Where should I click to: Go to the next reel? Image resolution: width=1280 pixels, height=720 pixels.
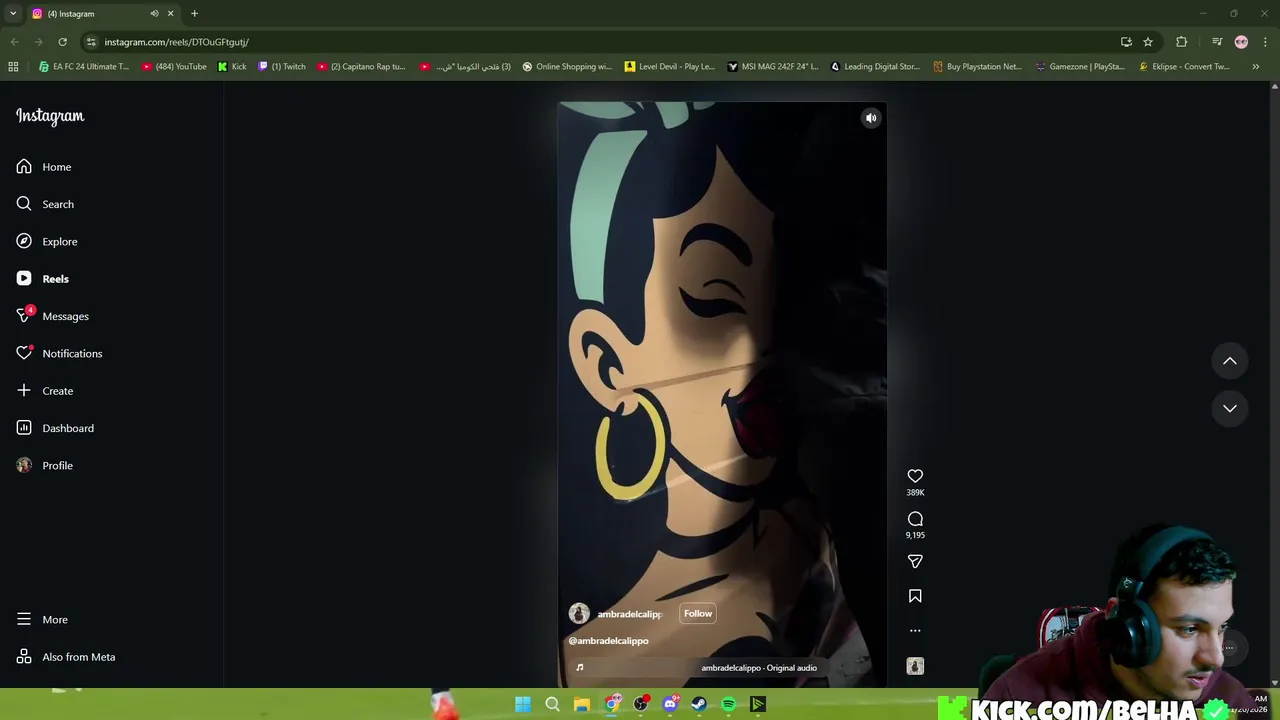pyautogui.click(x=1230, y=408)
